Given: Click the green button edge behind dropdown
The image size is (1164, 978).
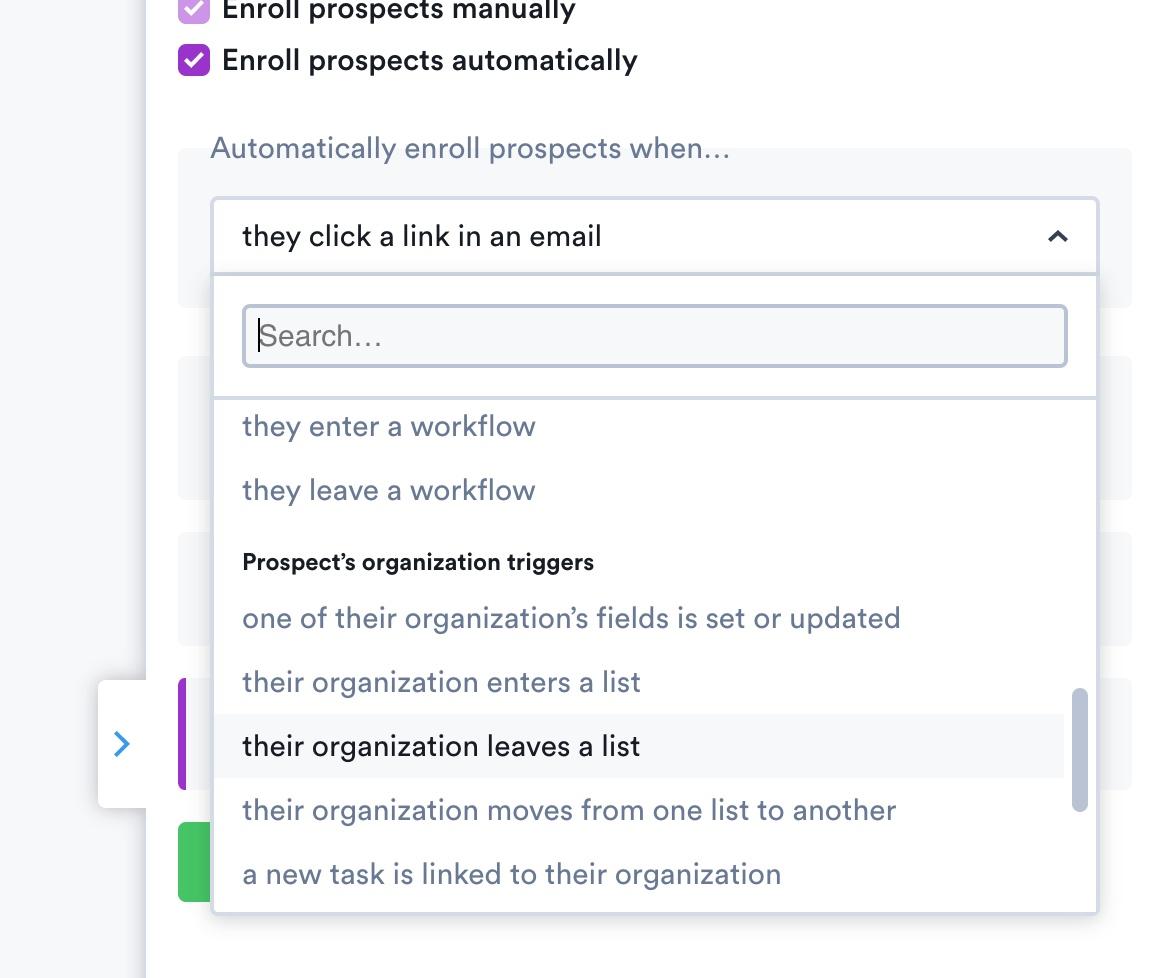Looking at the screenshot, I should coord(194,861).
